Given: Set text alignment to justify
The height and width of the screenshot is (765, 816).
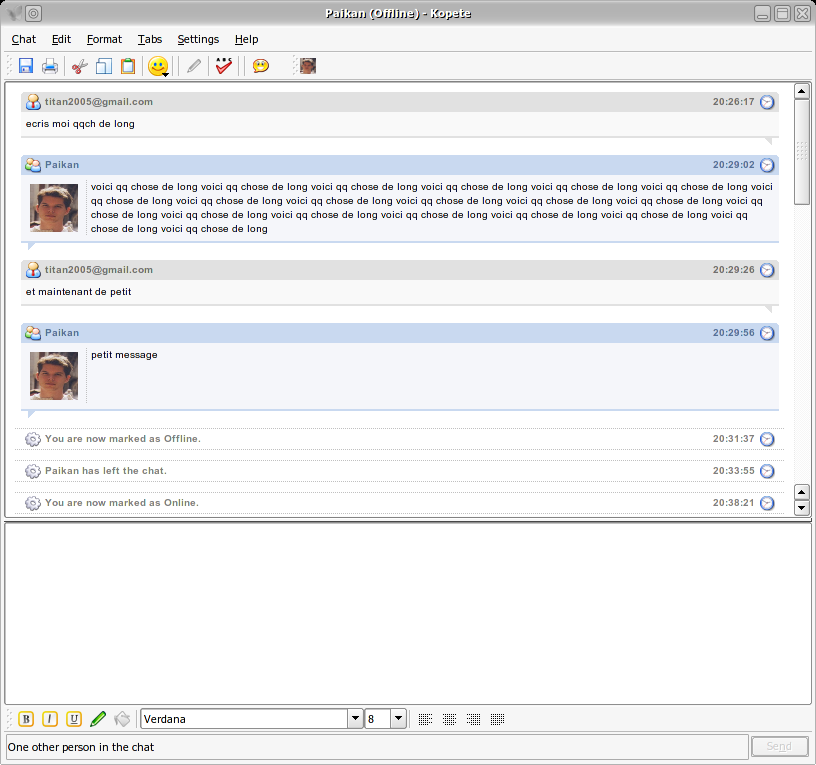Looking at the screenshot, I should (x=498, y=719).
